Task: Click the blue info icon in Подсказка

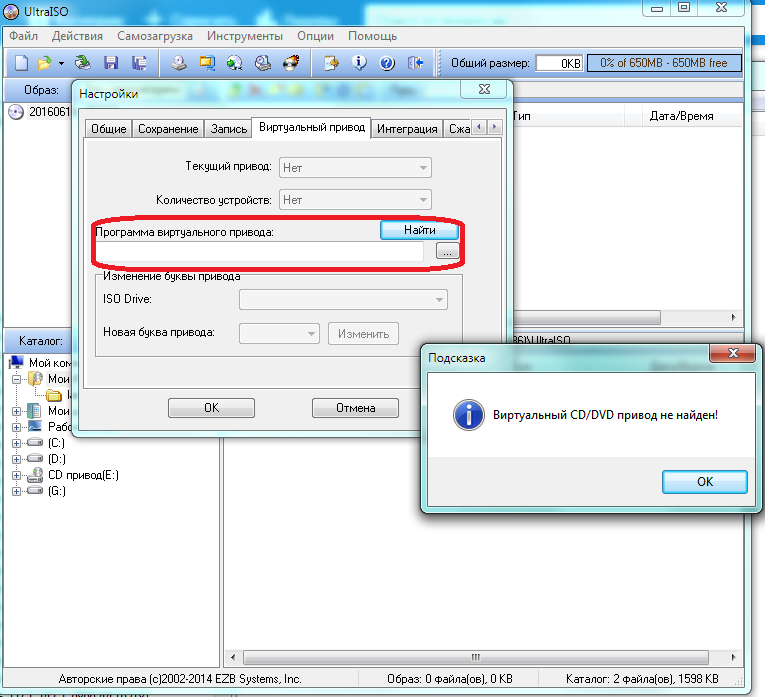Action: (x=468, y=415)
